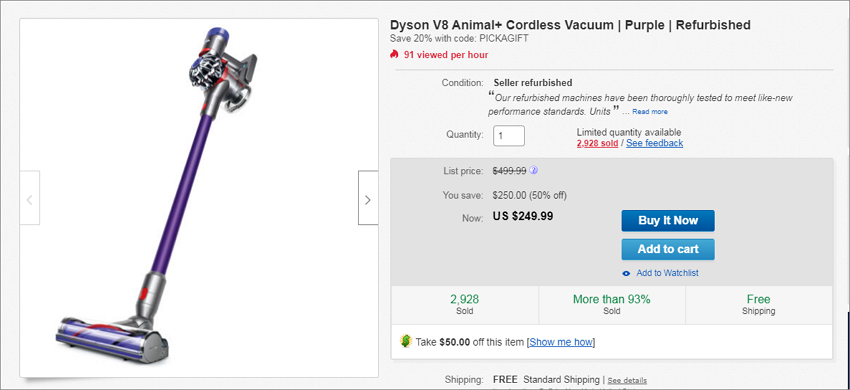The width and height of the screenshot is (850, 390).
Task: Open the See feedback link
Action: click(x=654, y=143)
